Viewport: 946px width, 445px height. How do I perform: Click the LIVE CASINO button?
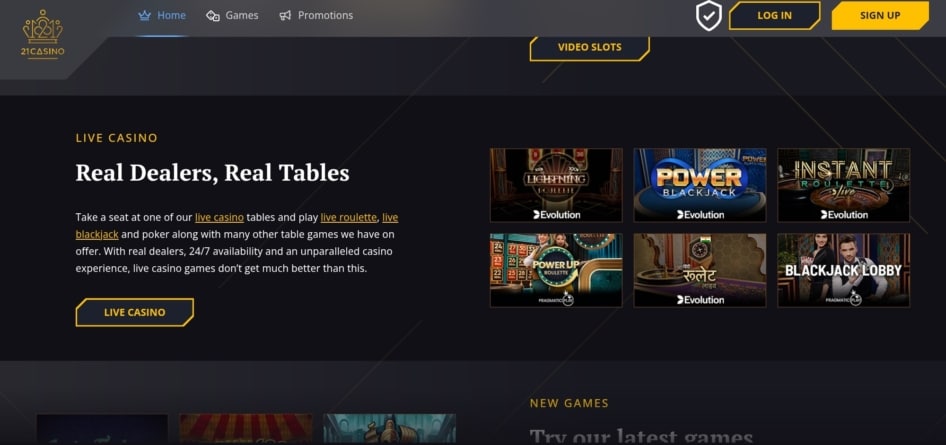tap(135, 312)
